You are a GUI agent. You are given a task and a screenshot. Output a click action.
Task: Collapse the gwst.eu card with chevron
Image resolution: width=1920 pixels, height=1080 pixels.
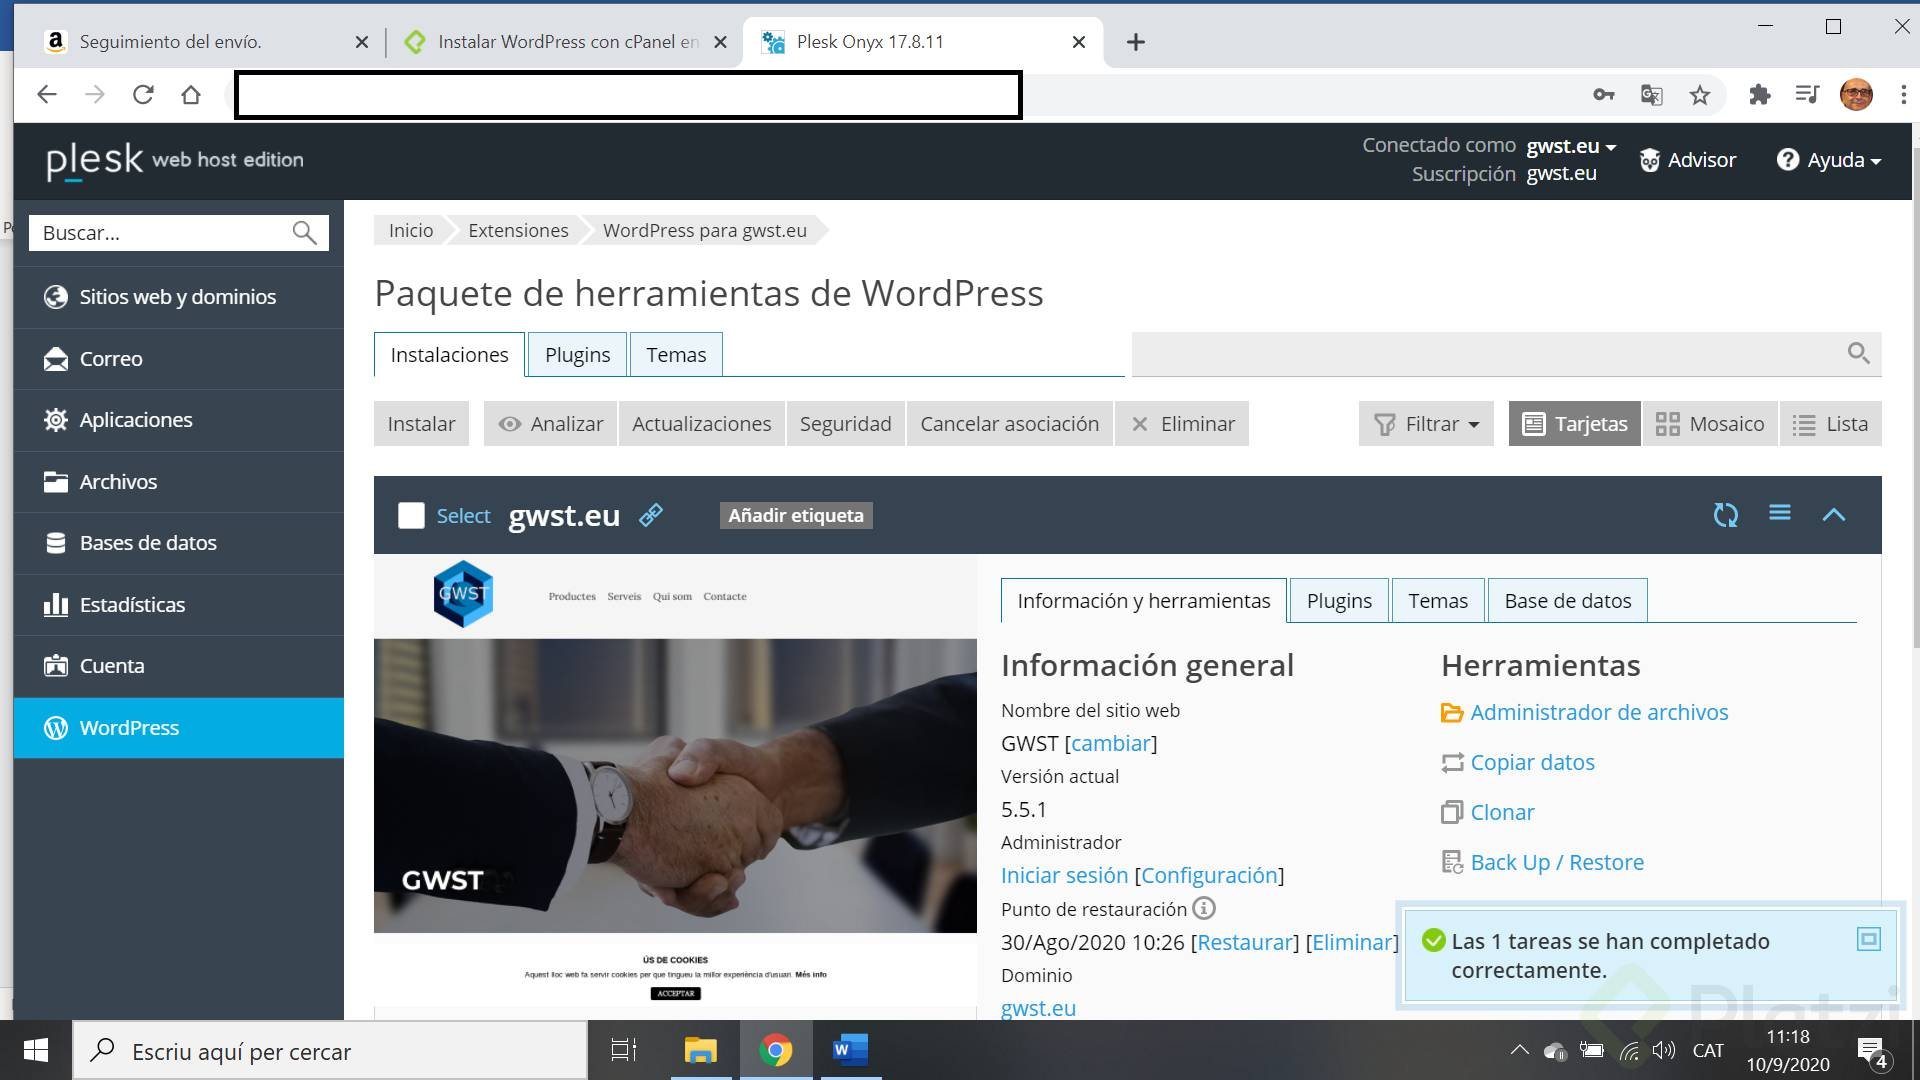click(1833, 515)
